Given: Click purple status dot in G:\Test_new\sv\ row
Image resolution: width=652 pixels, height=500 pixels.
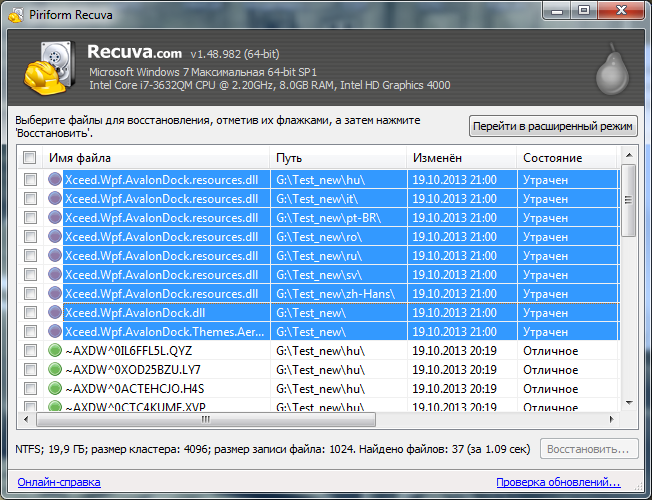Looking at the screenshot, I should [54, 274].
